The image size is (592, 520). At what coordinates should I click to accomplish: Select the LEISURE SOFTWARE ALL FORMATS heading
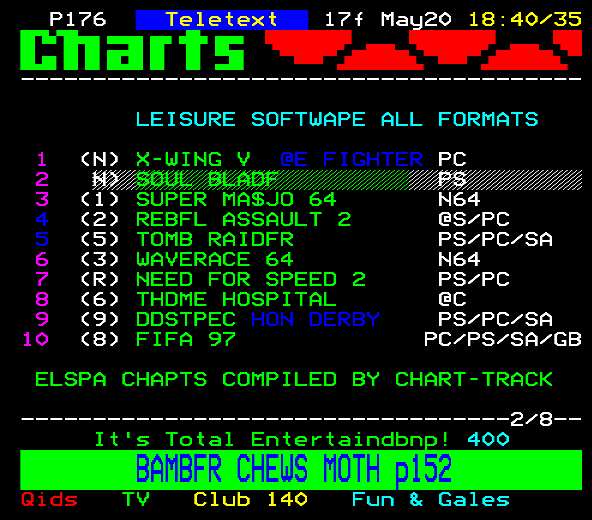click(337, 119)
